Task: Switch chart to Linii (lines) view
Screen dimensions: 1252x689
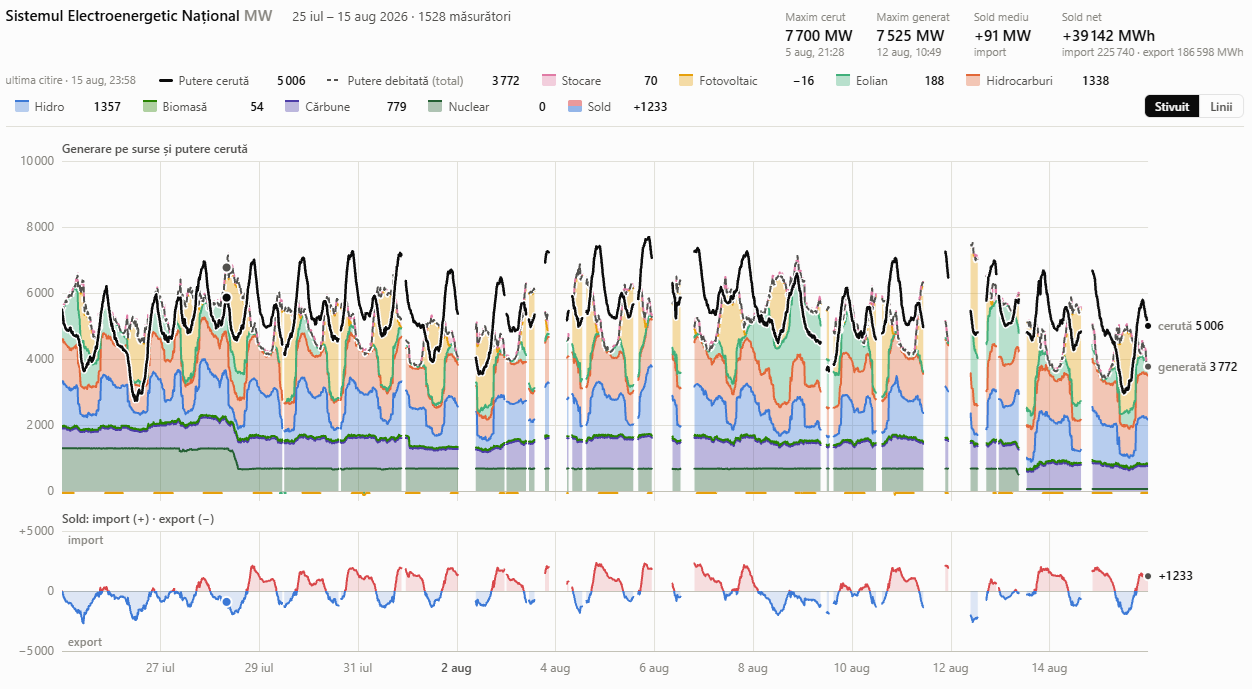Action: click(x=1221, y=107)
